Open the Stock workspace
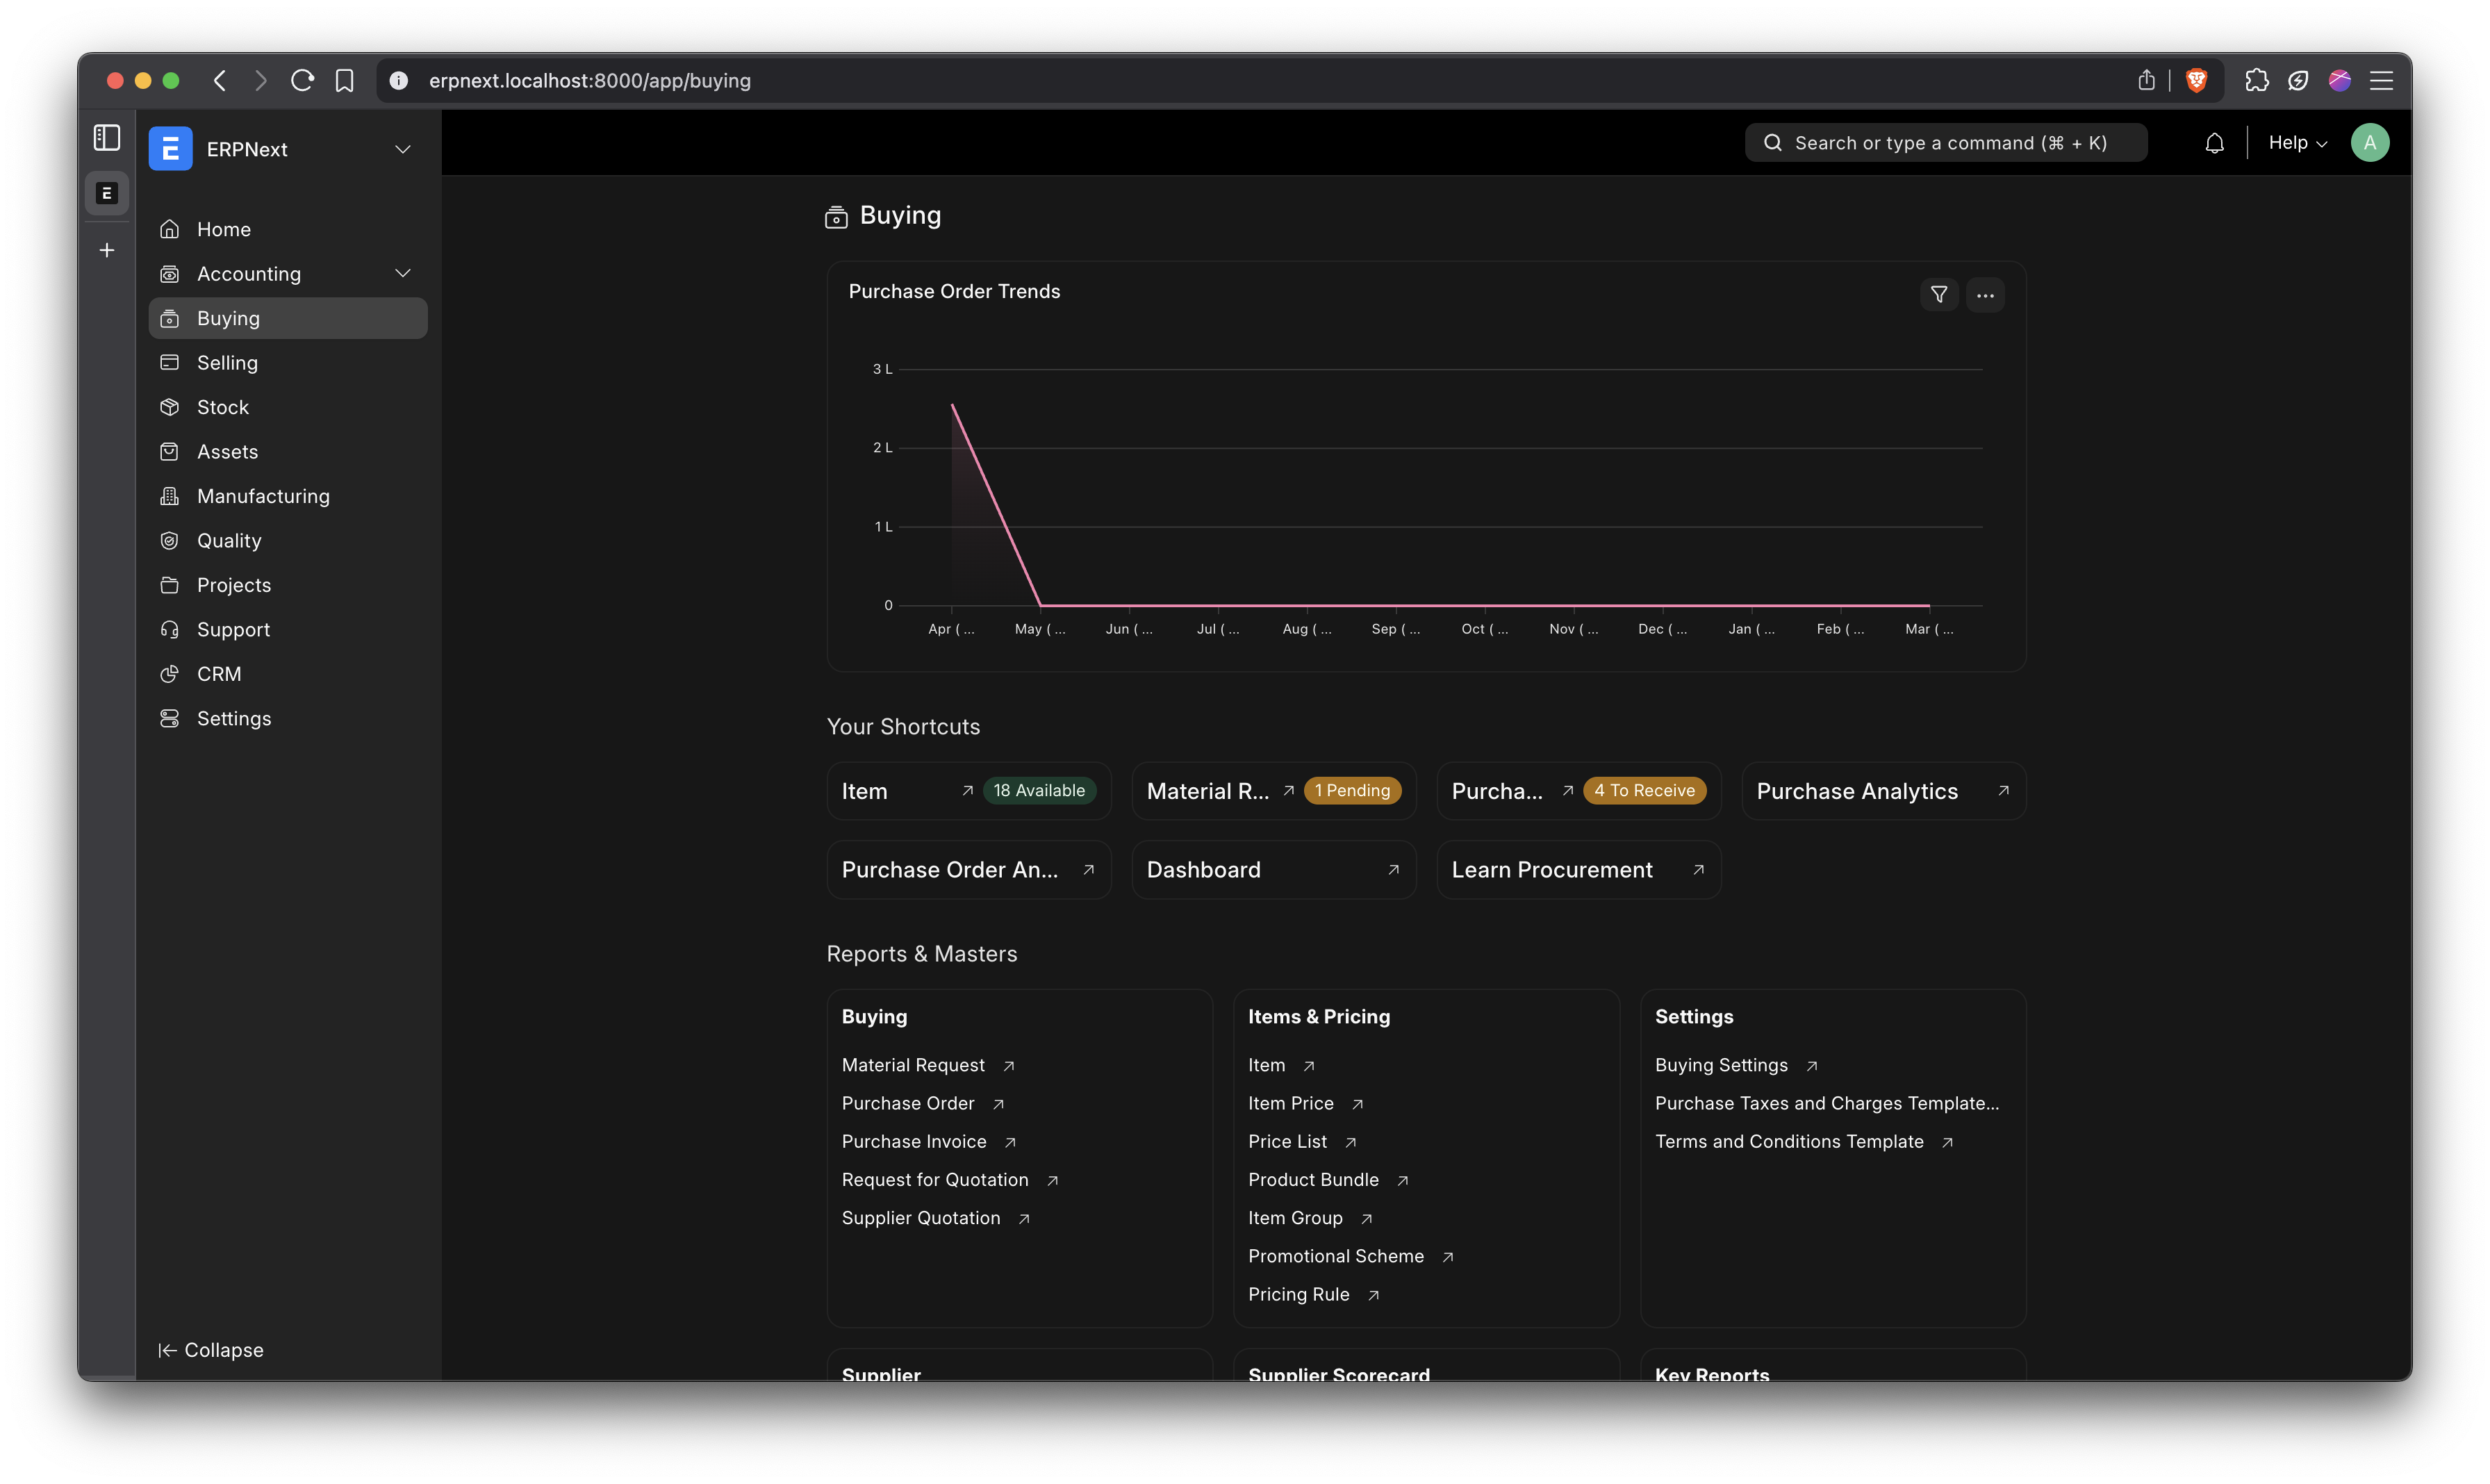 click(288, 407)
